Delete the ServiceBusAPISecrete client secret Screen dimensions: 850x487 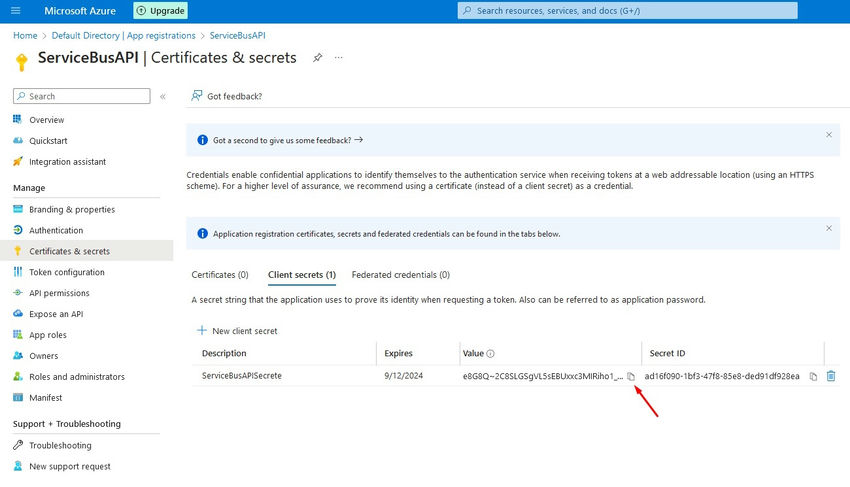[831, 376]
